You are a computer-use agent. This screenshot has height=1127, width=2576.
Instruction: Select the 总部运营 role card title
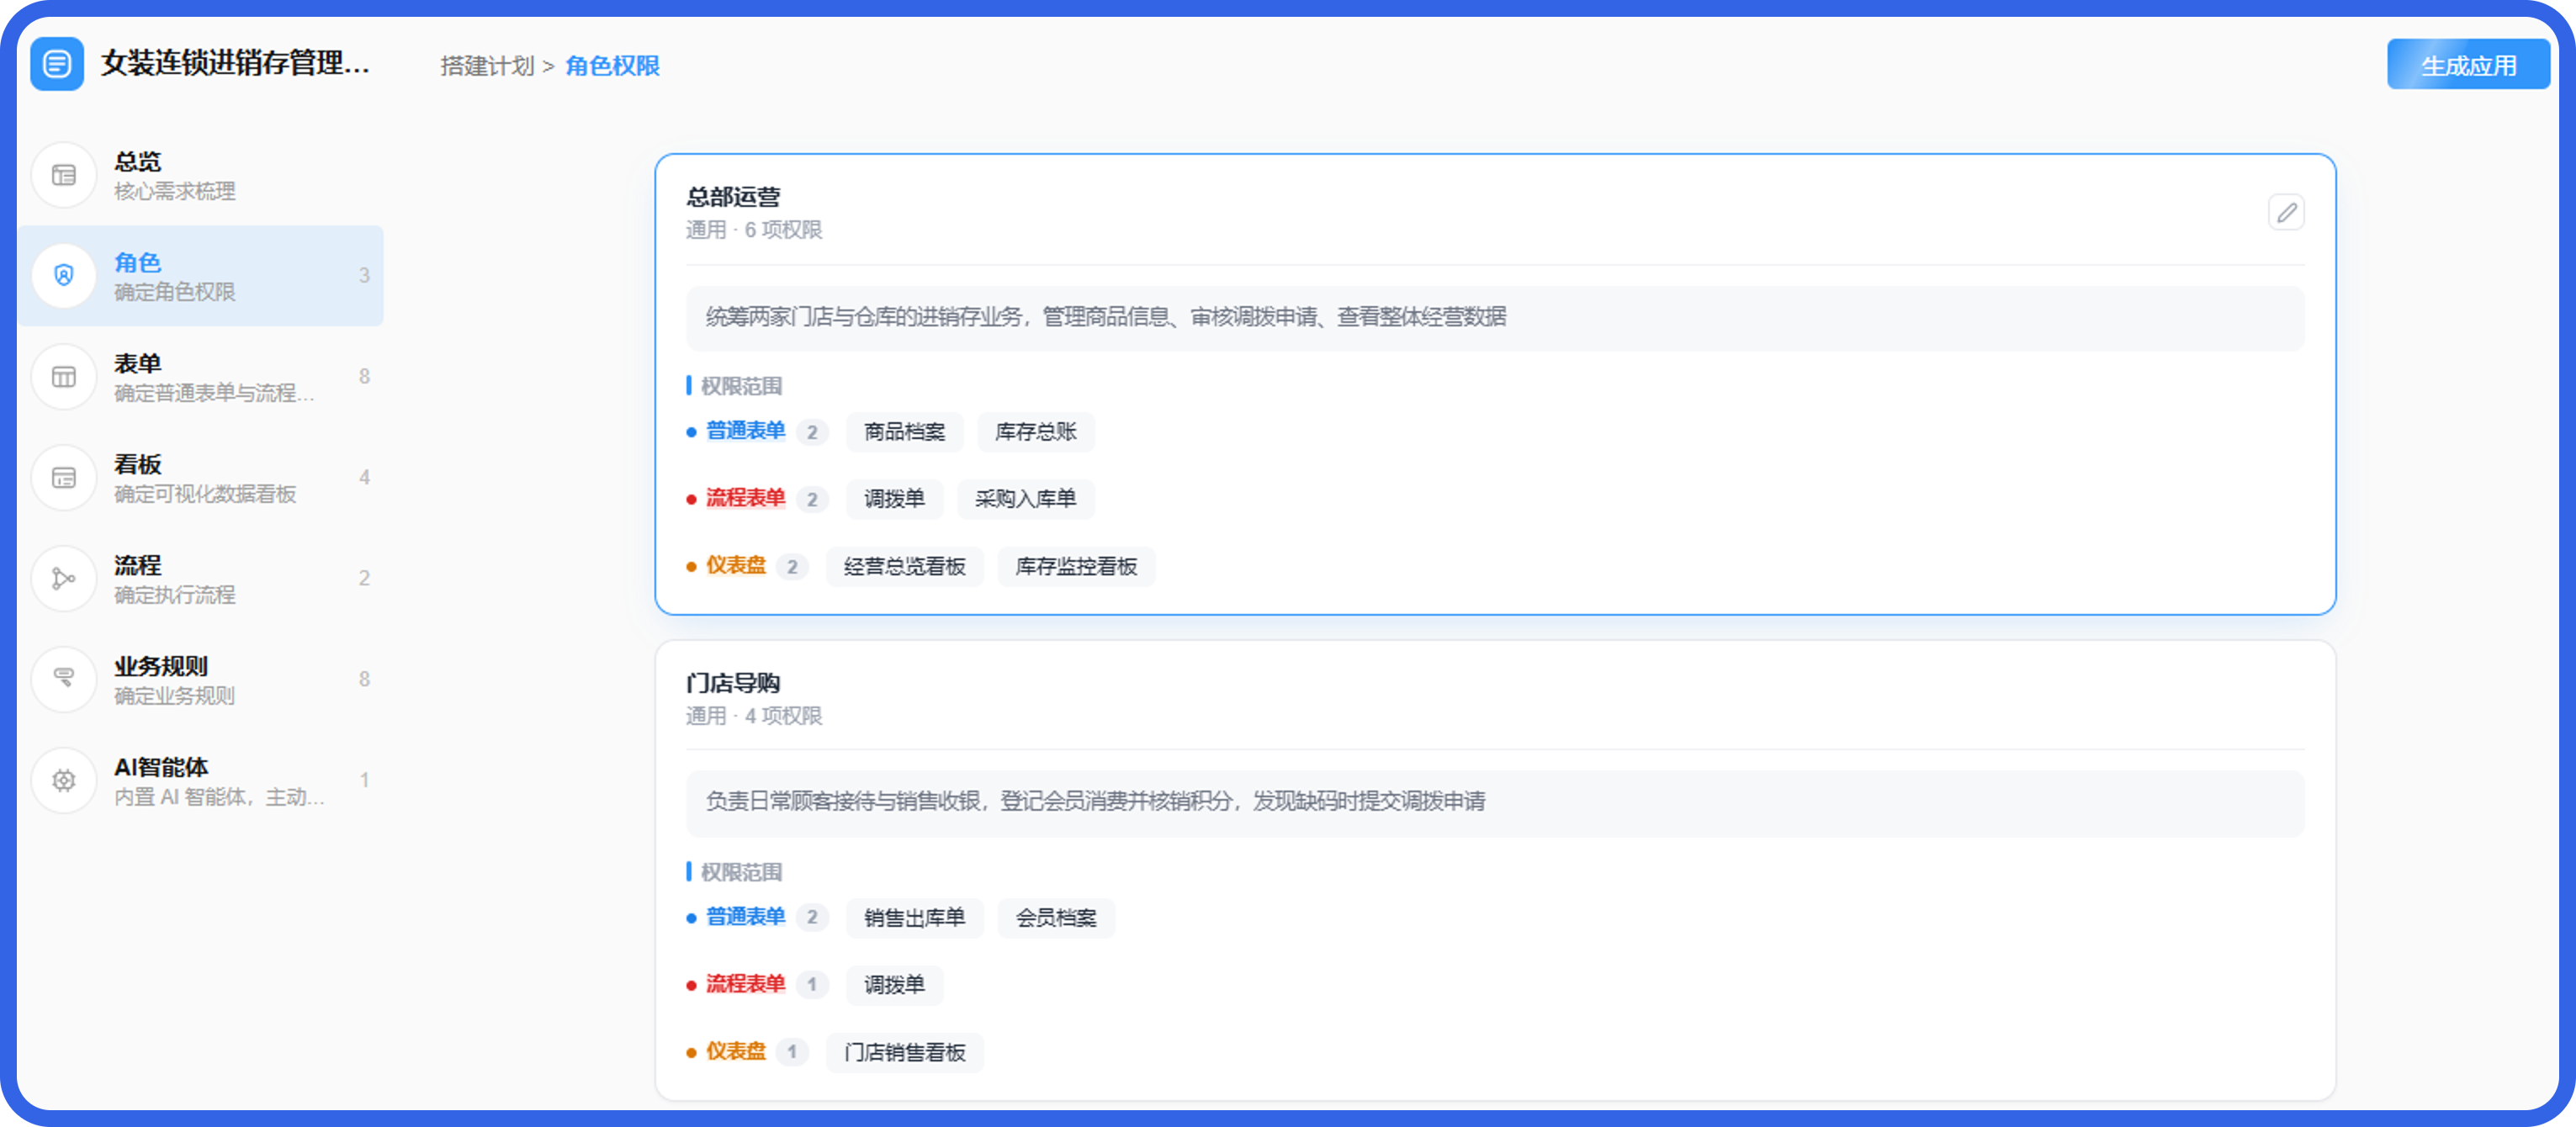pos(733,197)
